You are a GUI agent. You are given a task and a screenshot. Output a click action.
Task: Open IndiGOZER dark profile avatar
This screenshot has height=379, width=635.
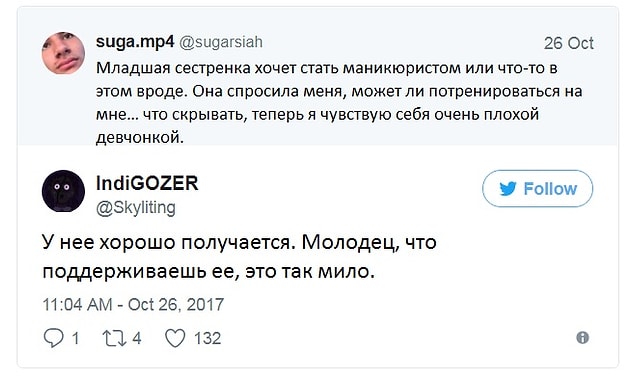[x=63, y=191]
